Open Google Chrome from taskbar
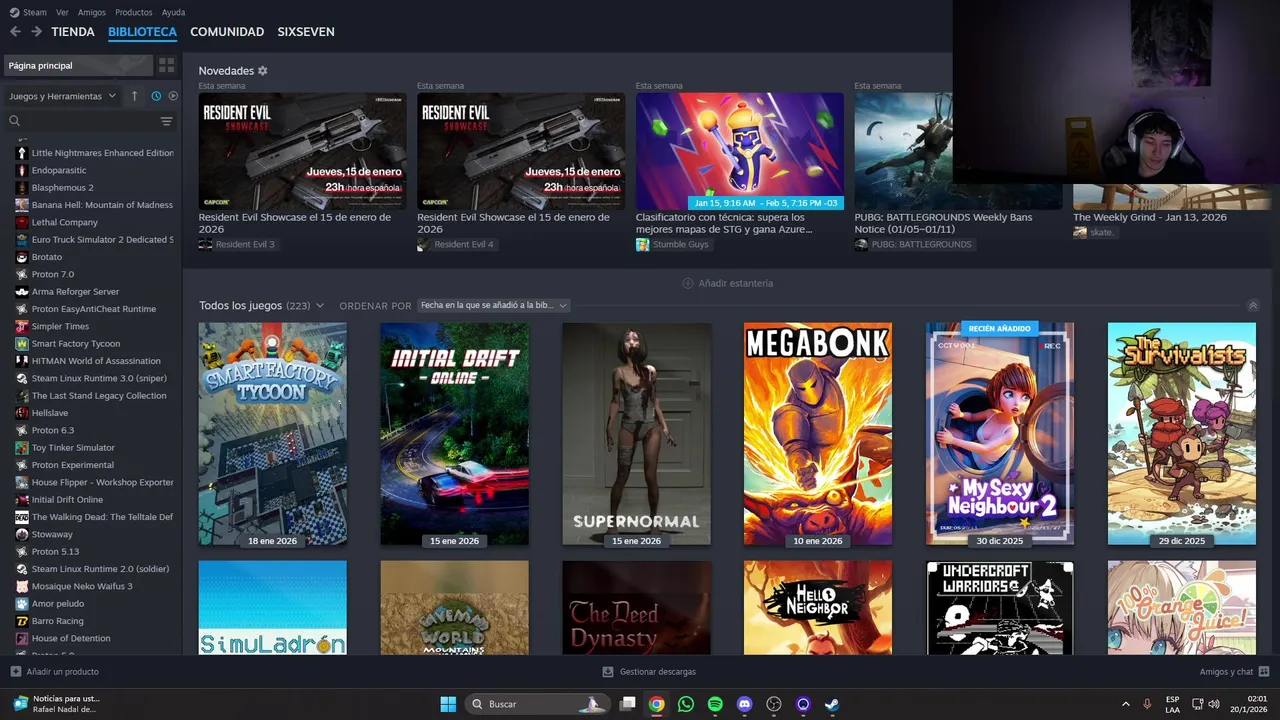1280x720 pixels. click(x=656, y=704)
